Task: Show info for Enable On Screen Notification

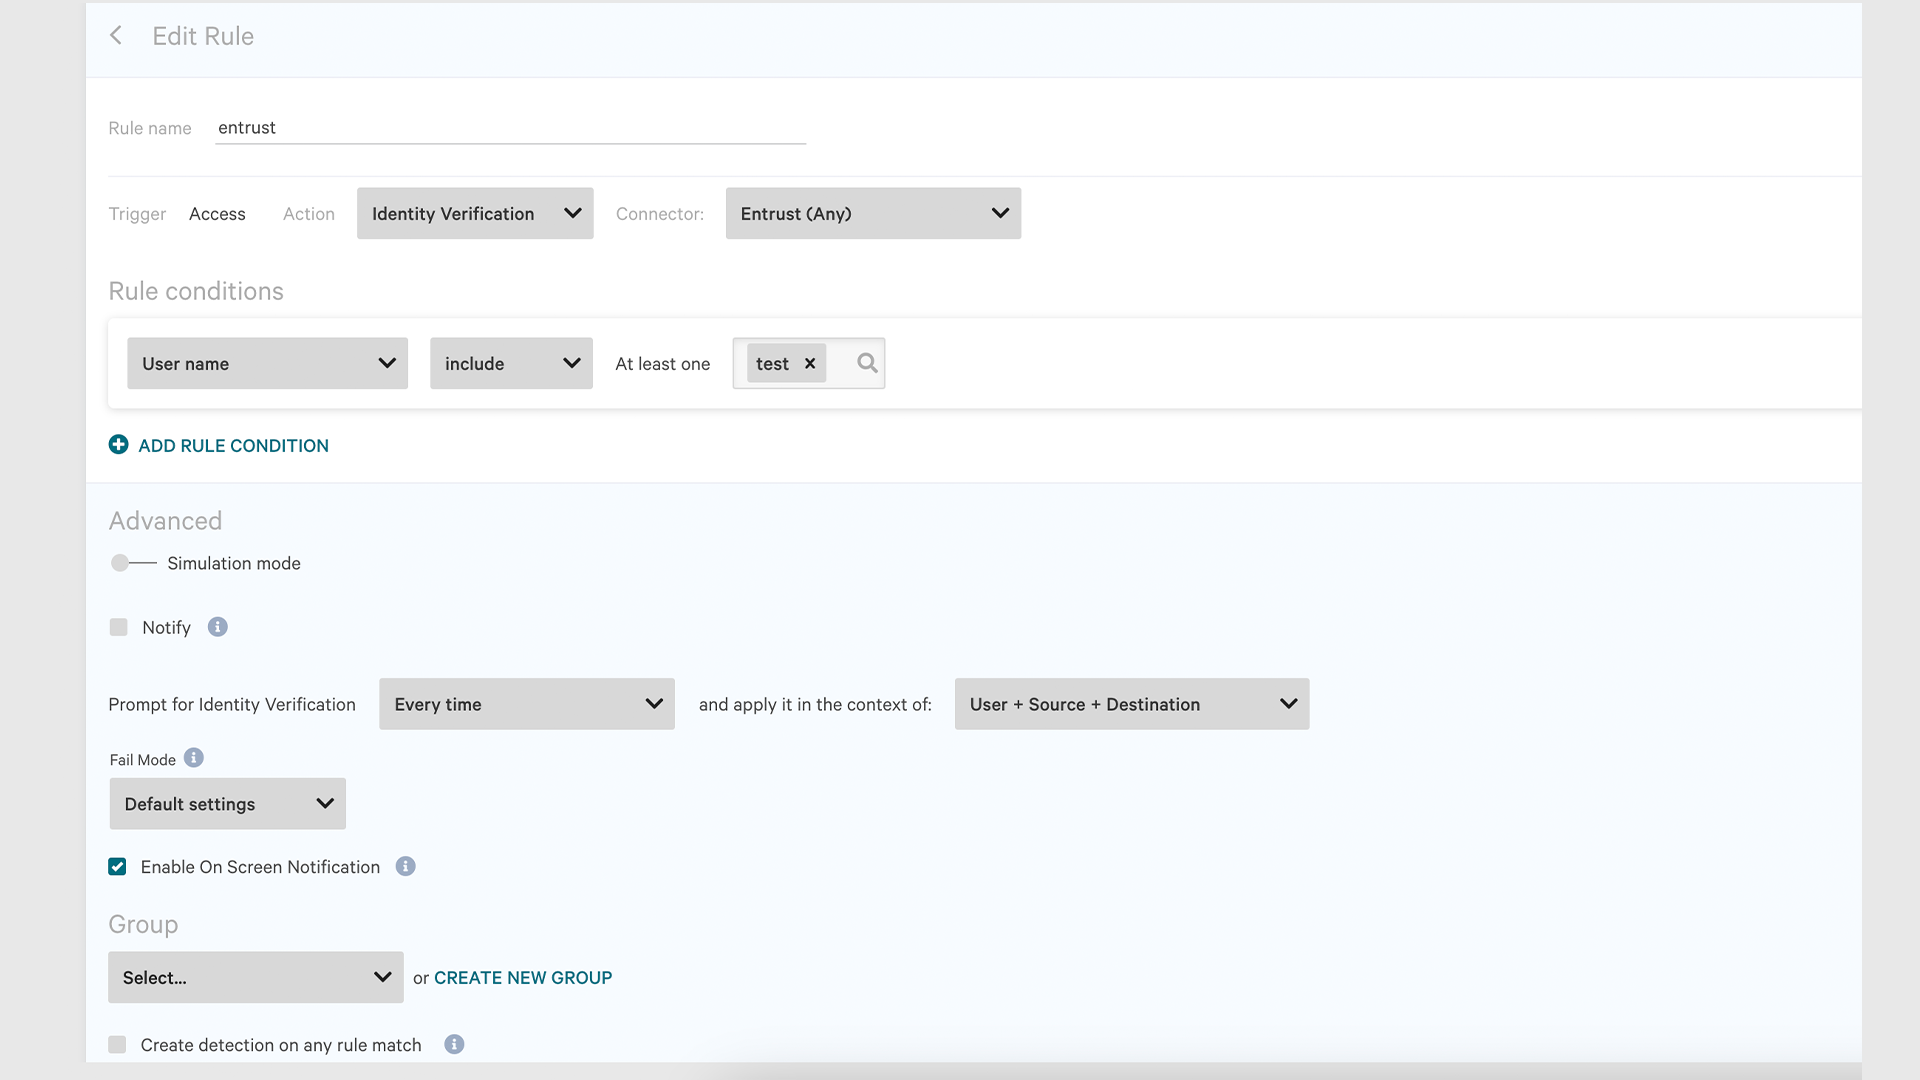Action: [405, 867]
